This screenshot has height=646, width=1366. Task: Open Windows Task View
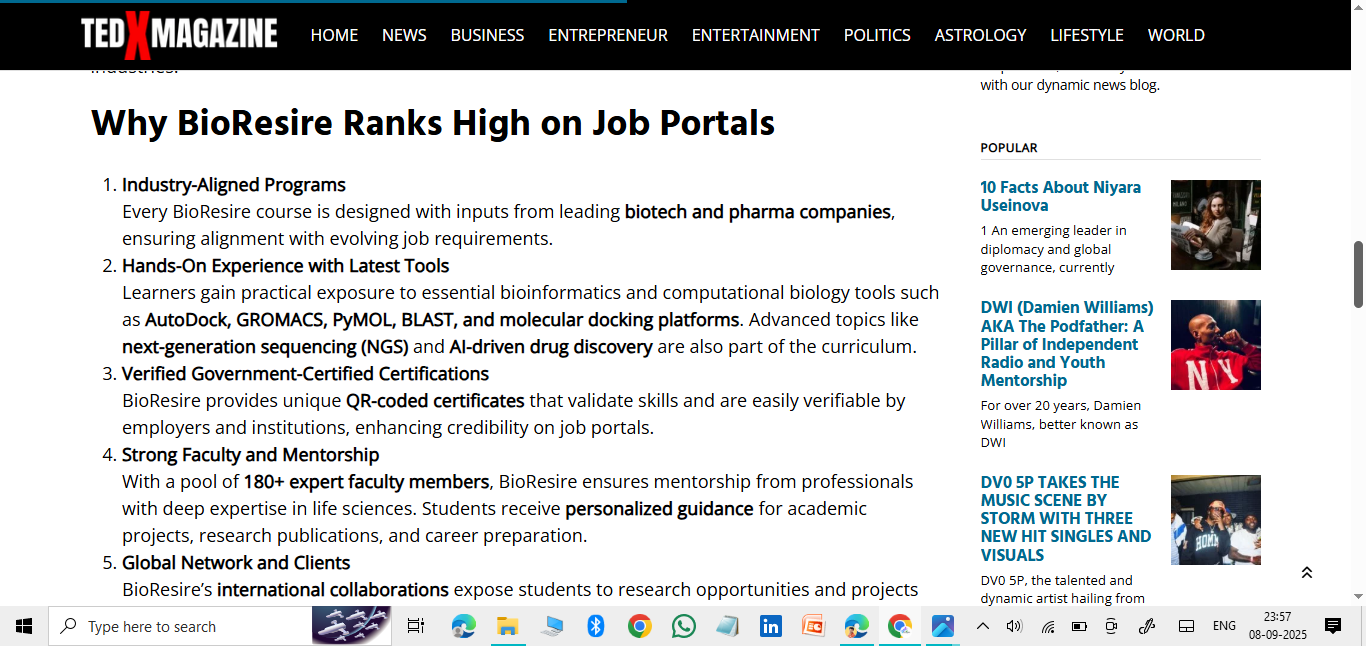[x=416, y=627]
